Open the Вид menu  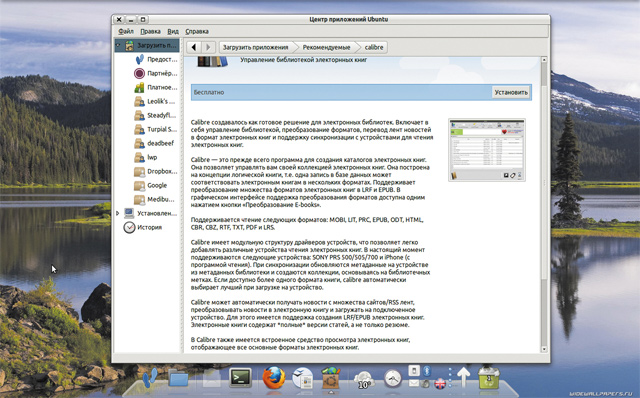173,31
